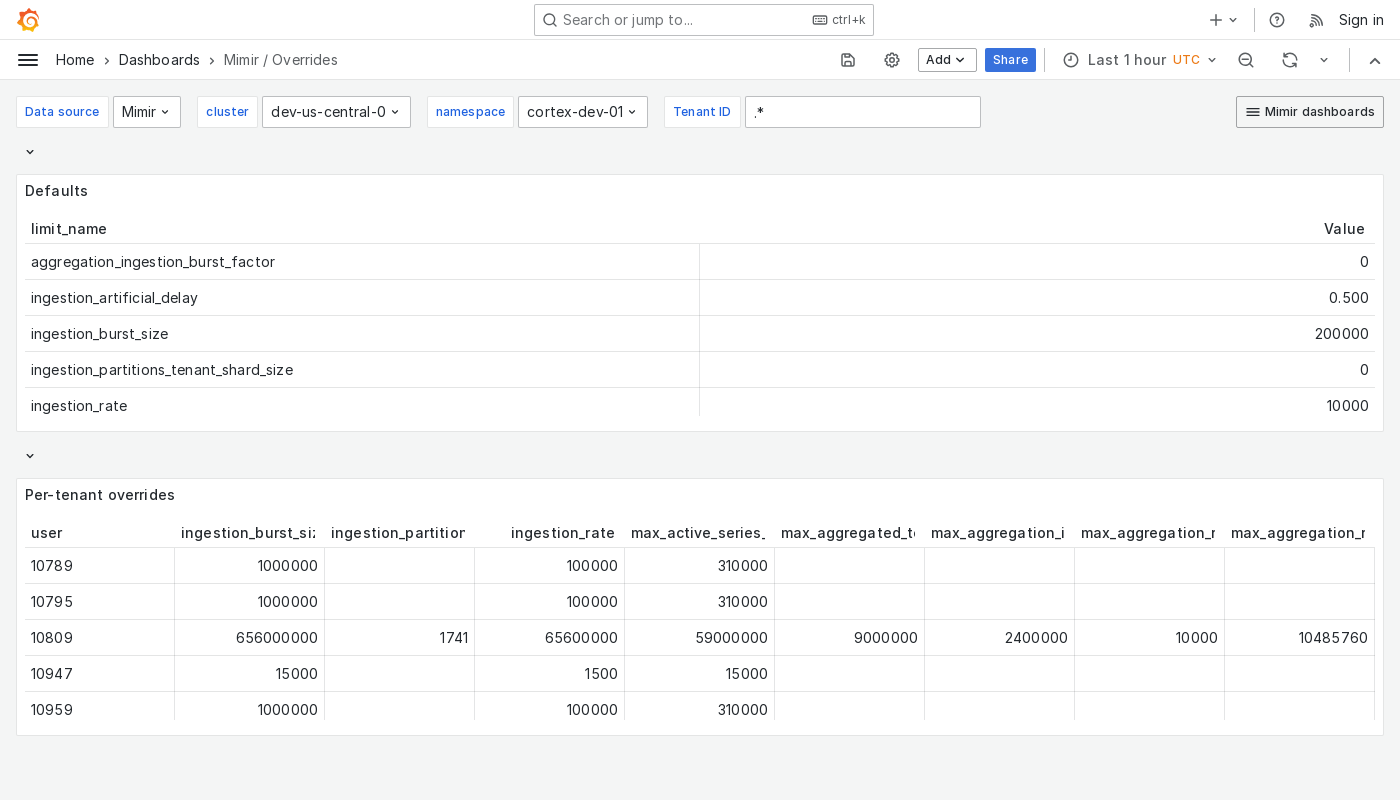The height and width of the screenshot is (800, 1400).
Task: Collapse the row above Defaults panel
Action: [30, 152]
